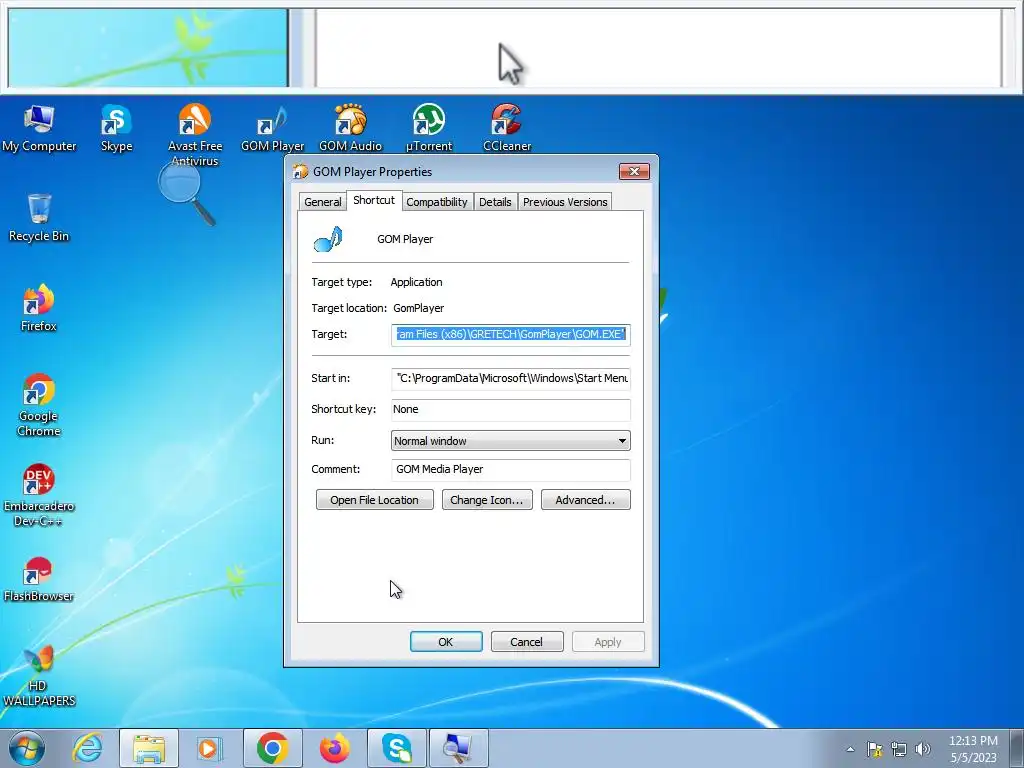
Task: Select GOM Audio desktop shortcut
Action: [x=350, y=128]
